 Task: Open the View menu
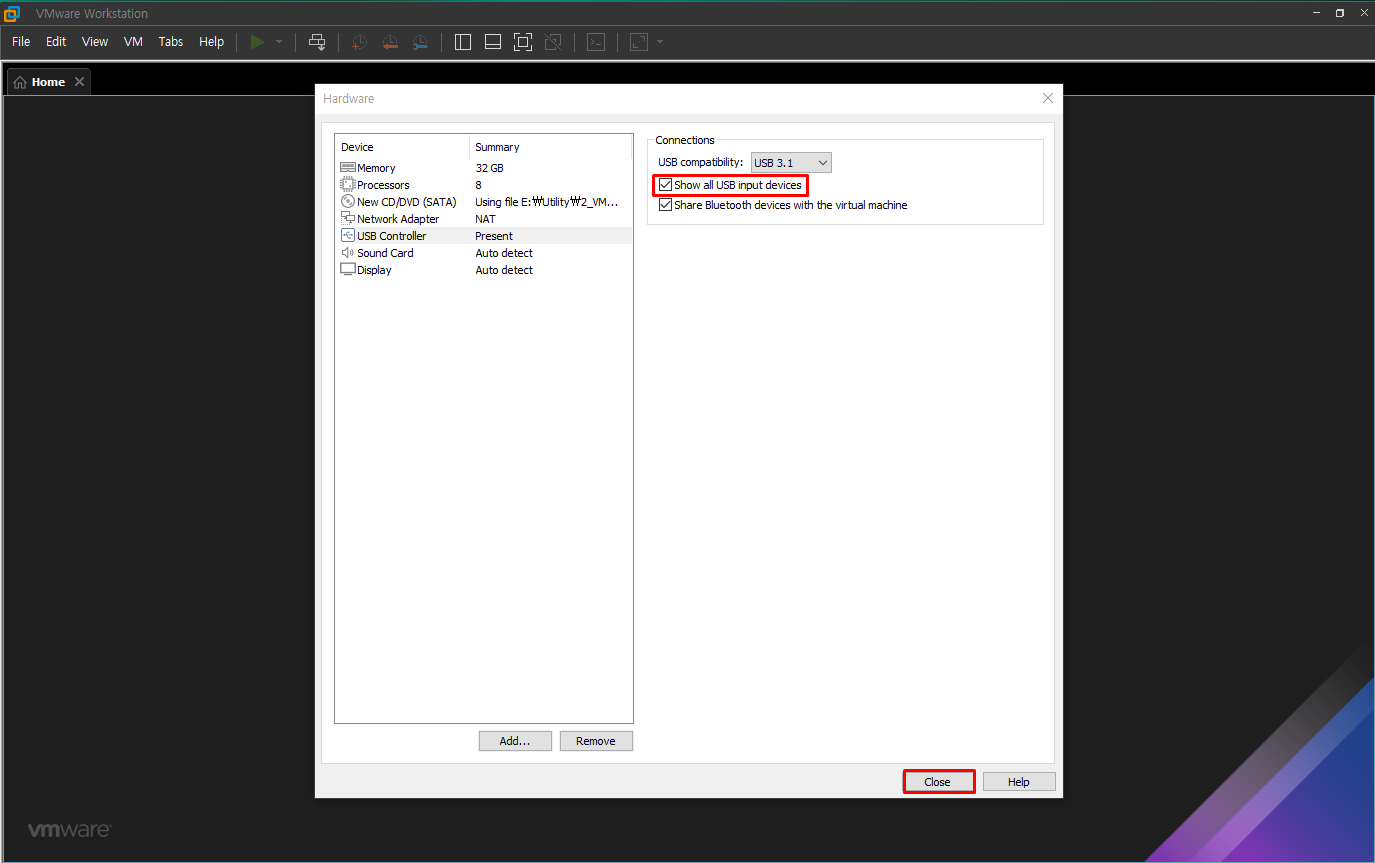(x=95, y=42)
